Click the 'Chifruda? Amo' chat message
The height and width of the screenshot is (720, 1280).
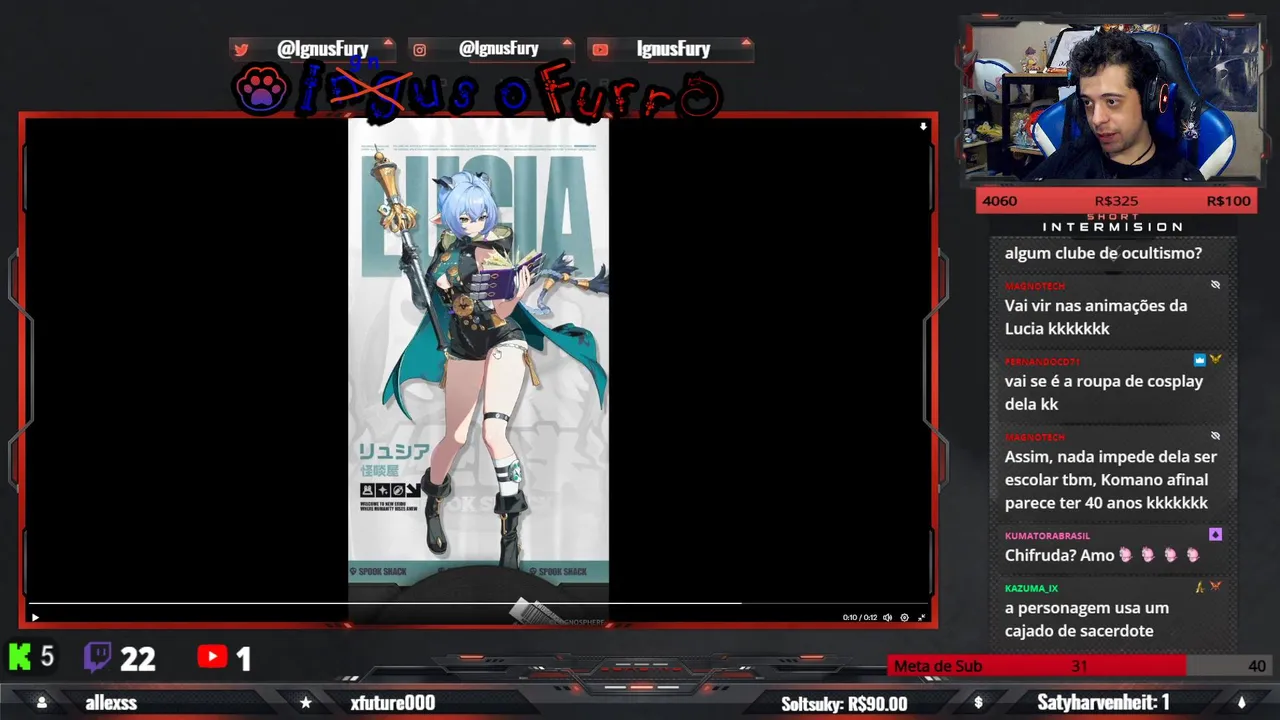click(1101, 555)
